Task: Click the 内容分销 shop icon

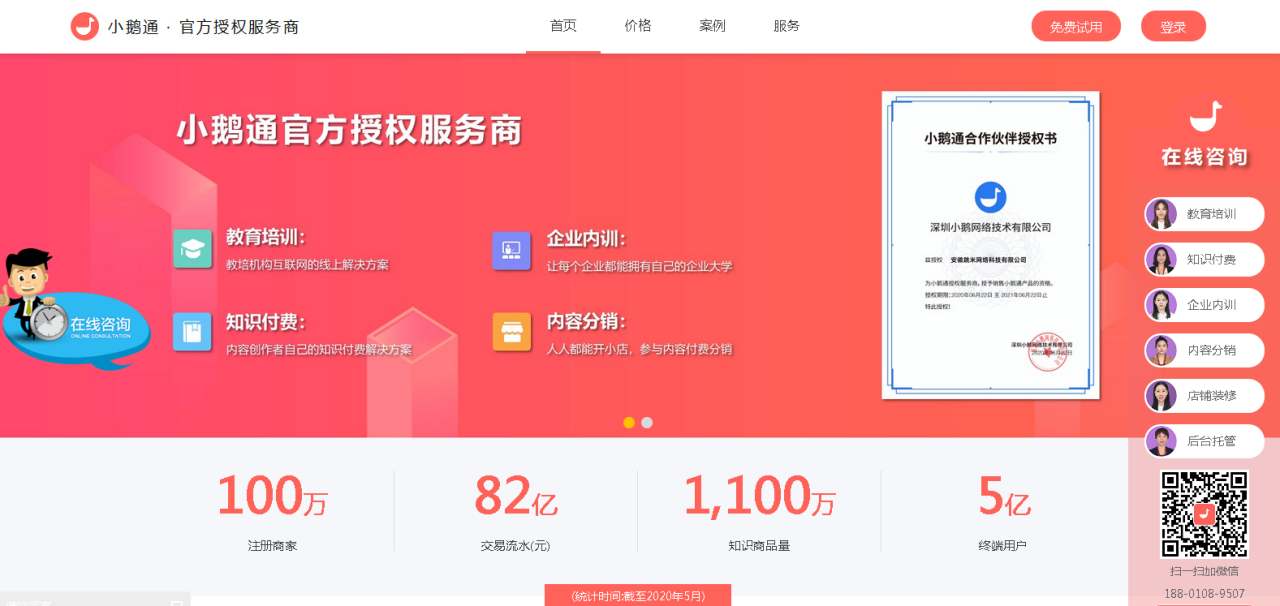Action: click(511, 332)
